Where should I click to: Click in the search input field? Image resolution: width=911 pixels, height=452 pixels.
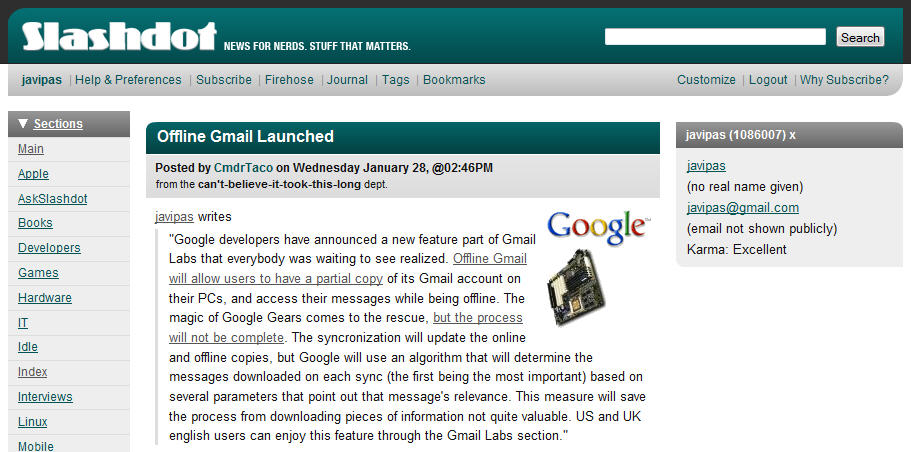tap(715, 37)
